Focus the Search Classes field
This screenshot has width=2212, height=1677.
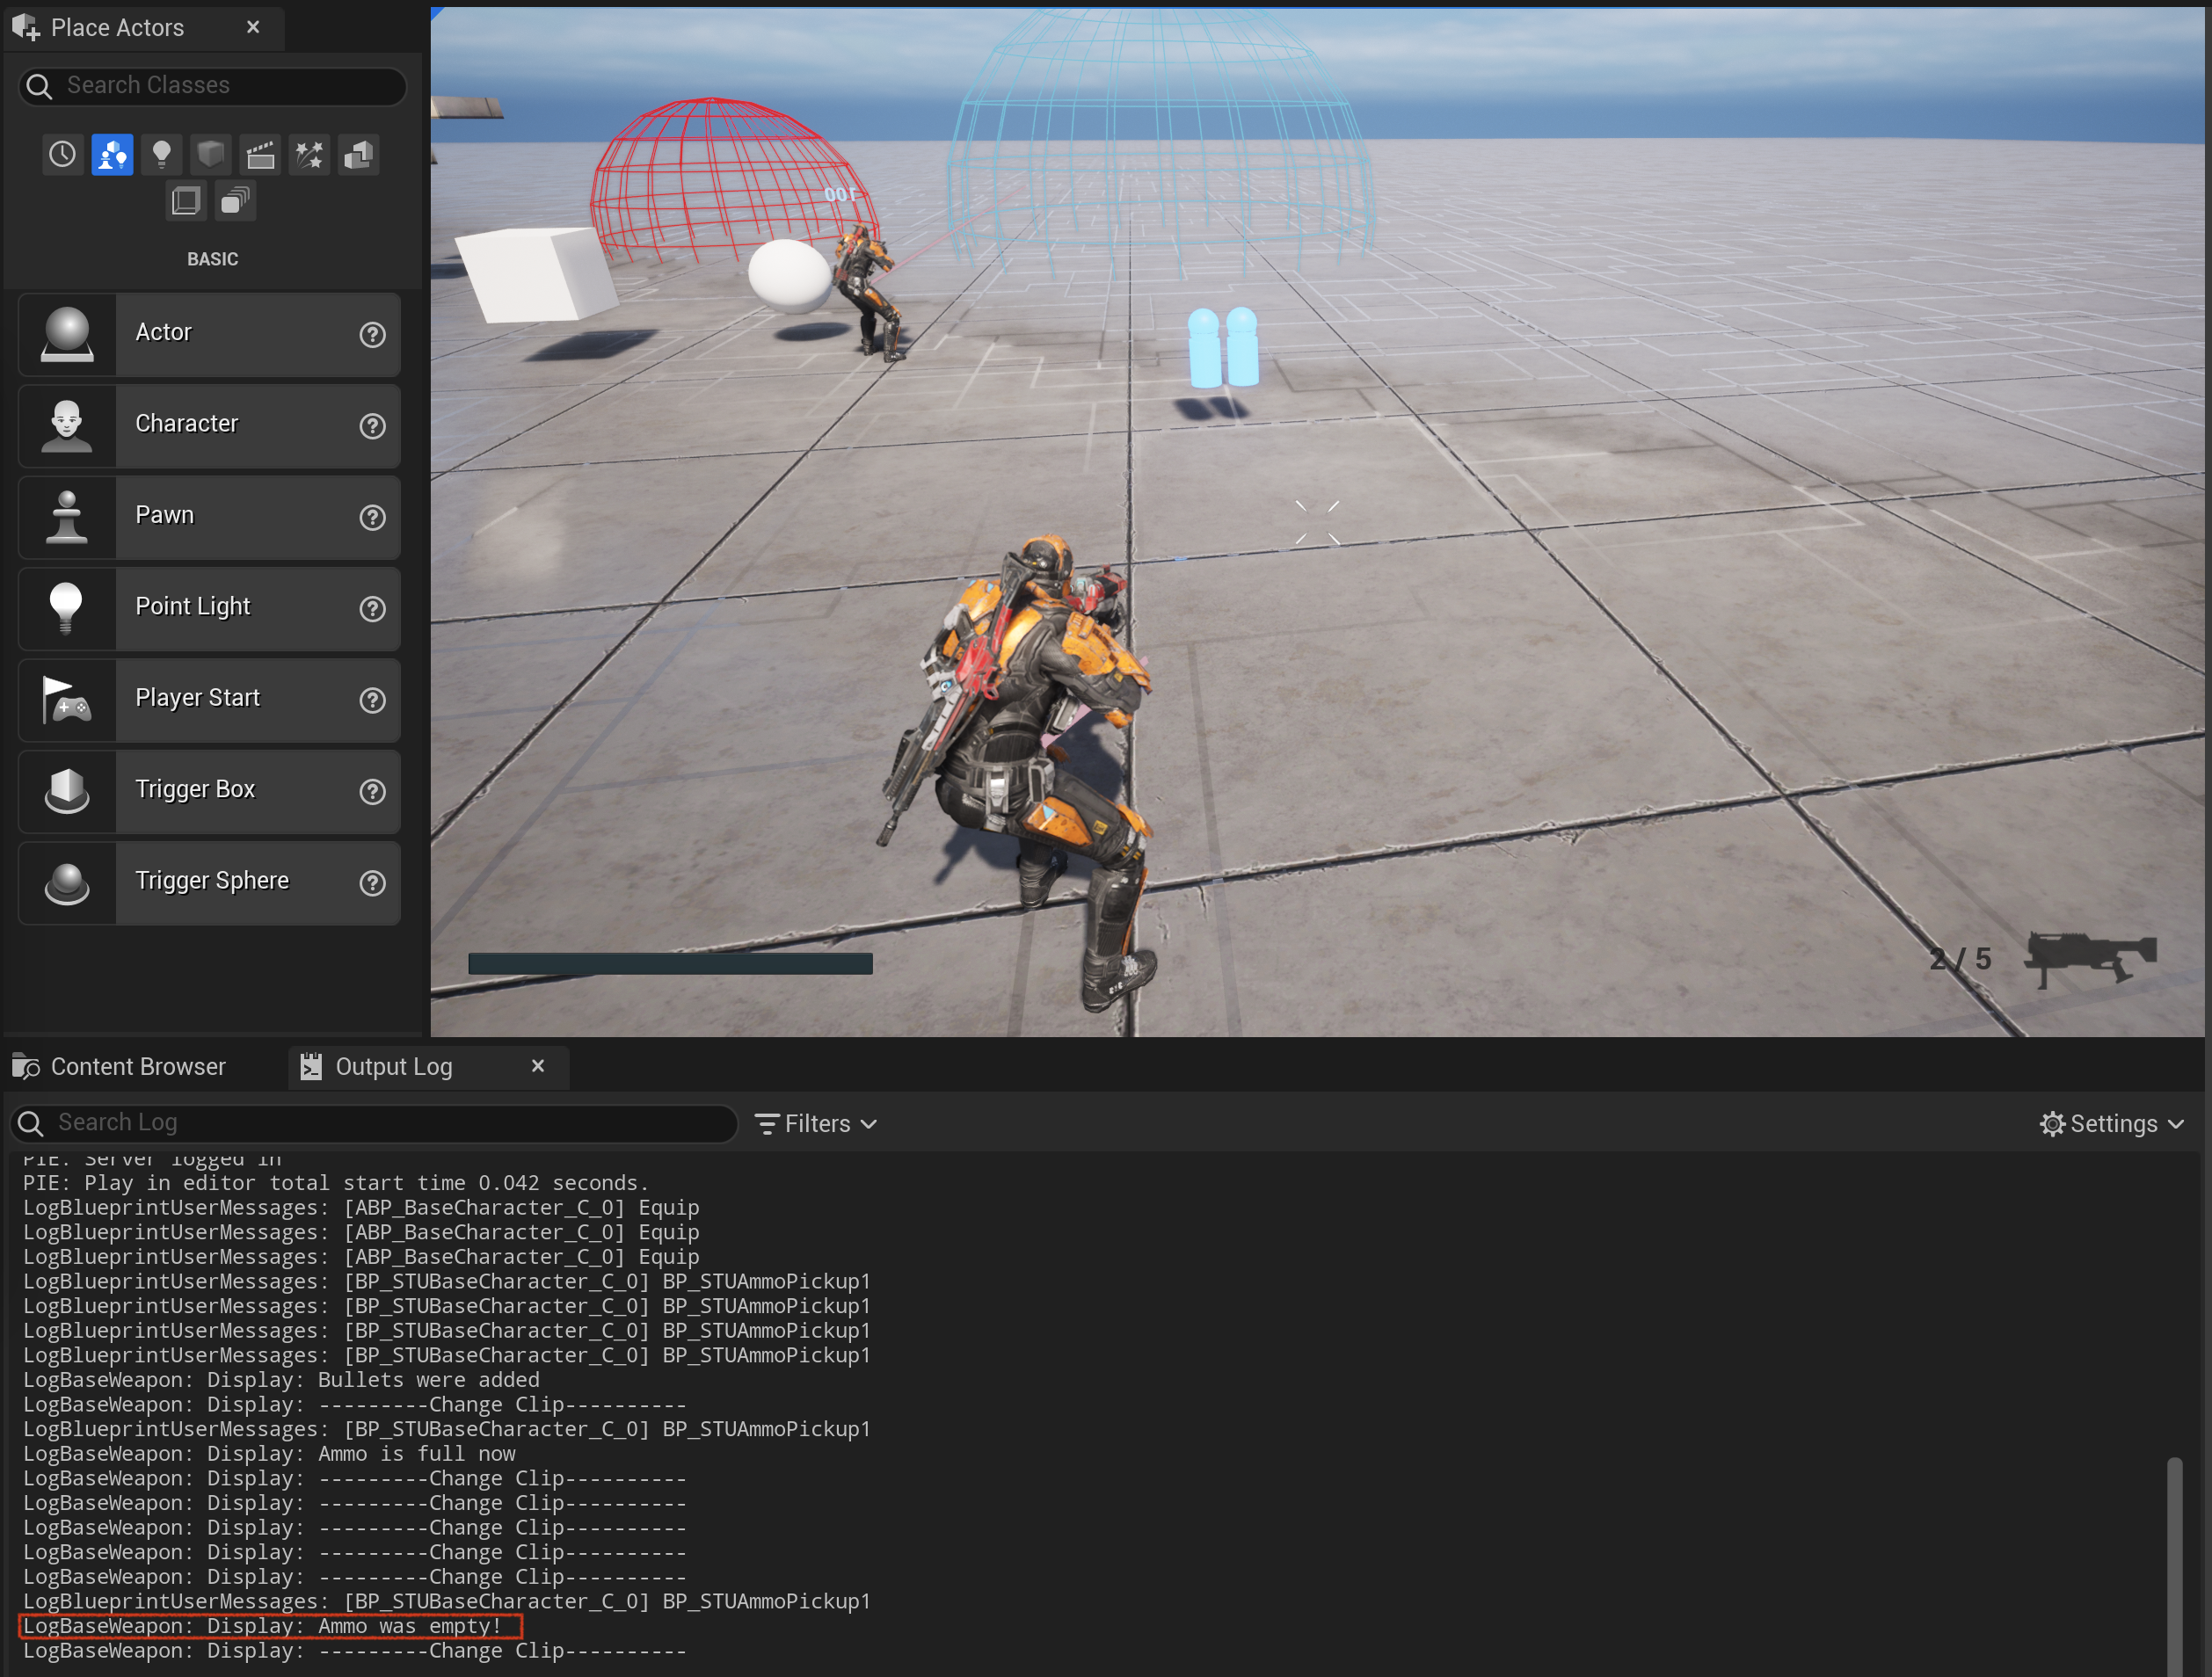tap(212, 86)
